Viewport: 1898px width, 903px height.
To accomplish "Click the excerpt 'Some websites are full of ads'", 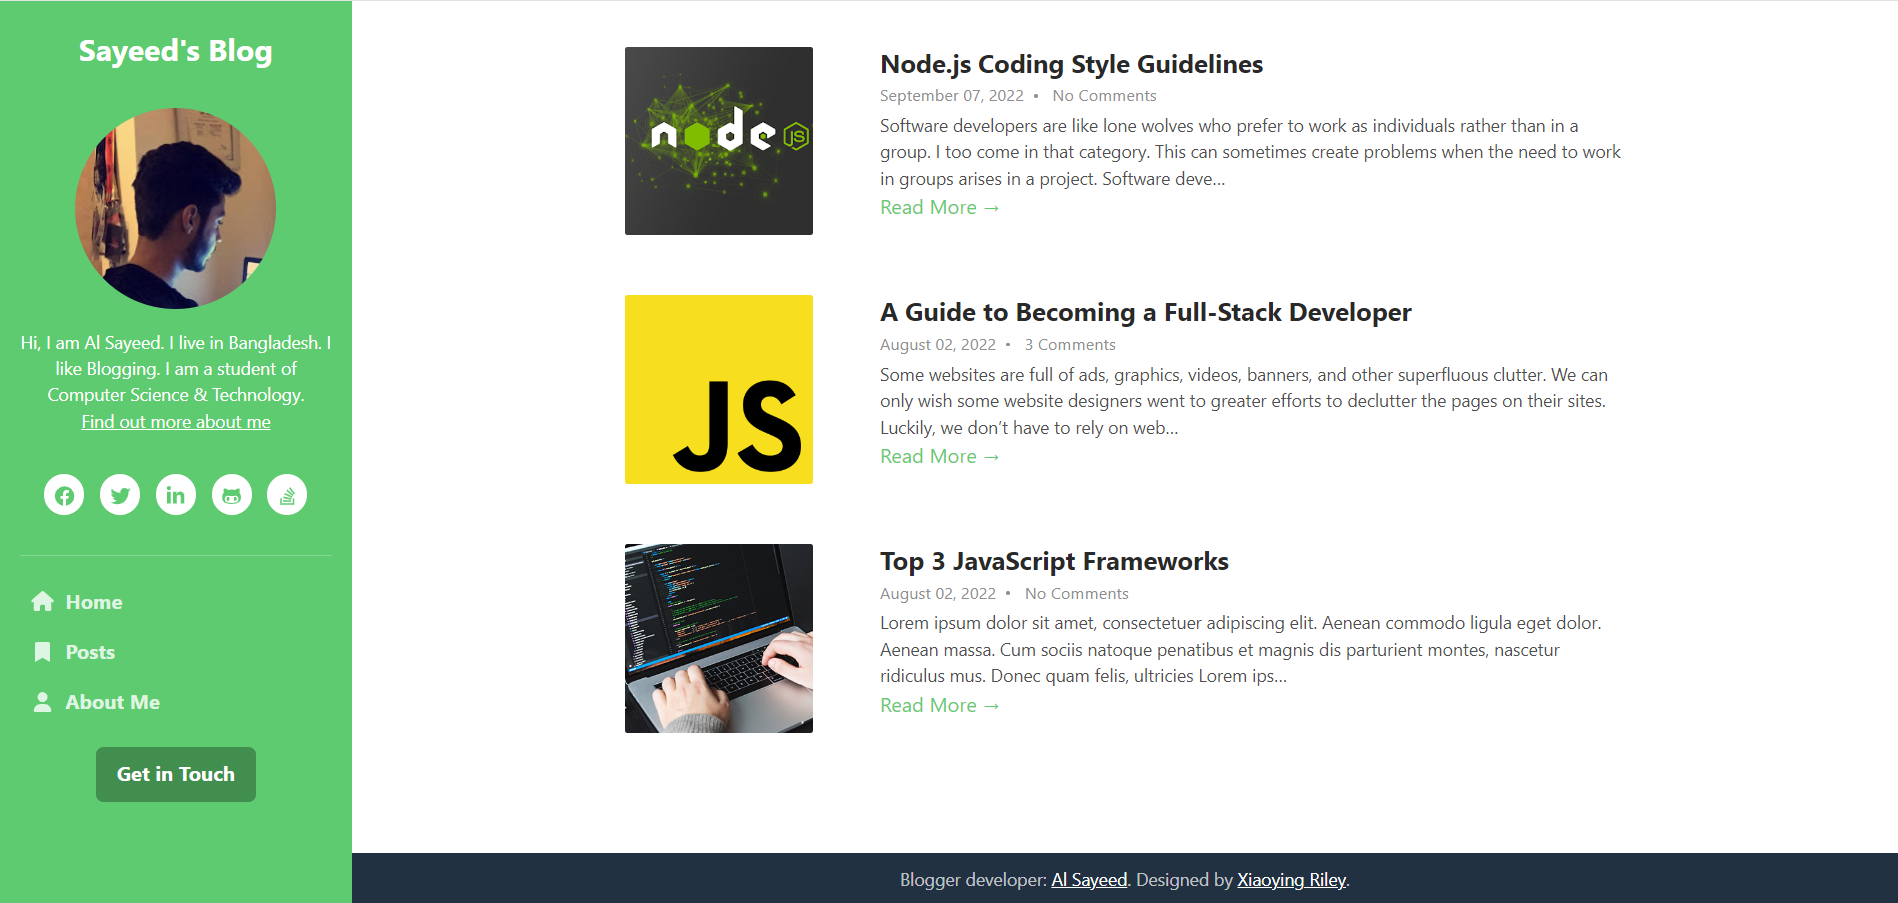I will [x=1244, y=401].
